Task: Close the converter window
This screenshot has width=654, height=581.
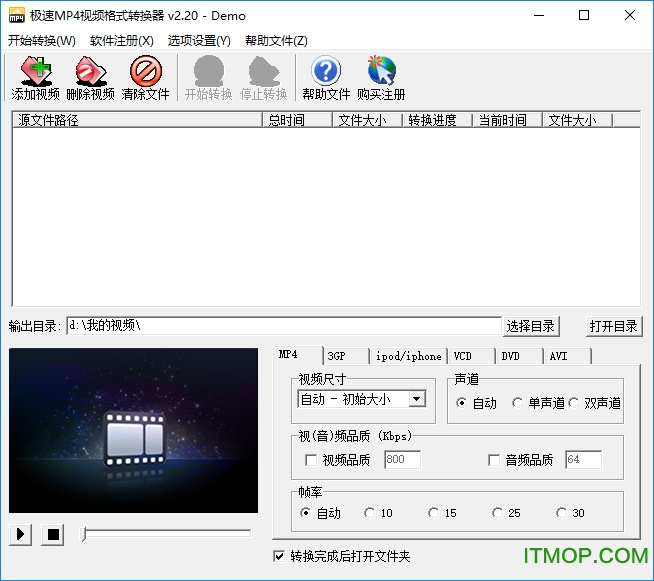Action: pyautogui.click(x=630, y=15)
